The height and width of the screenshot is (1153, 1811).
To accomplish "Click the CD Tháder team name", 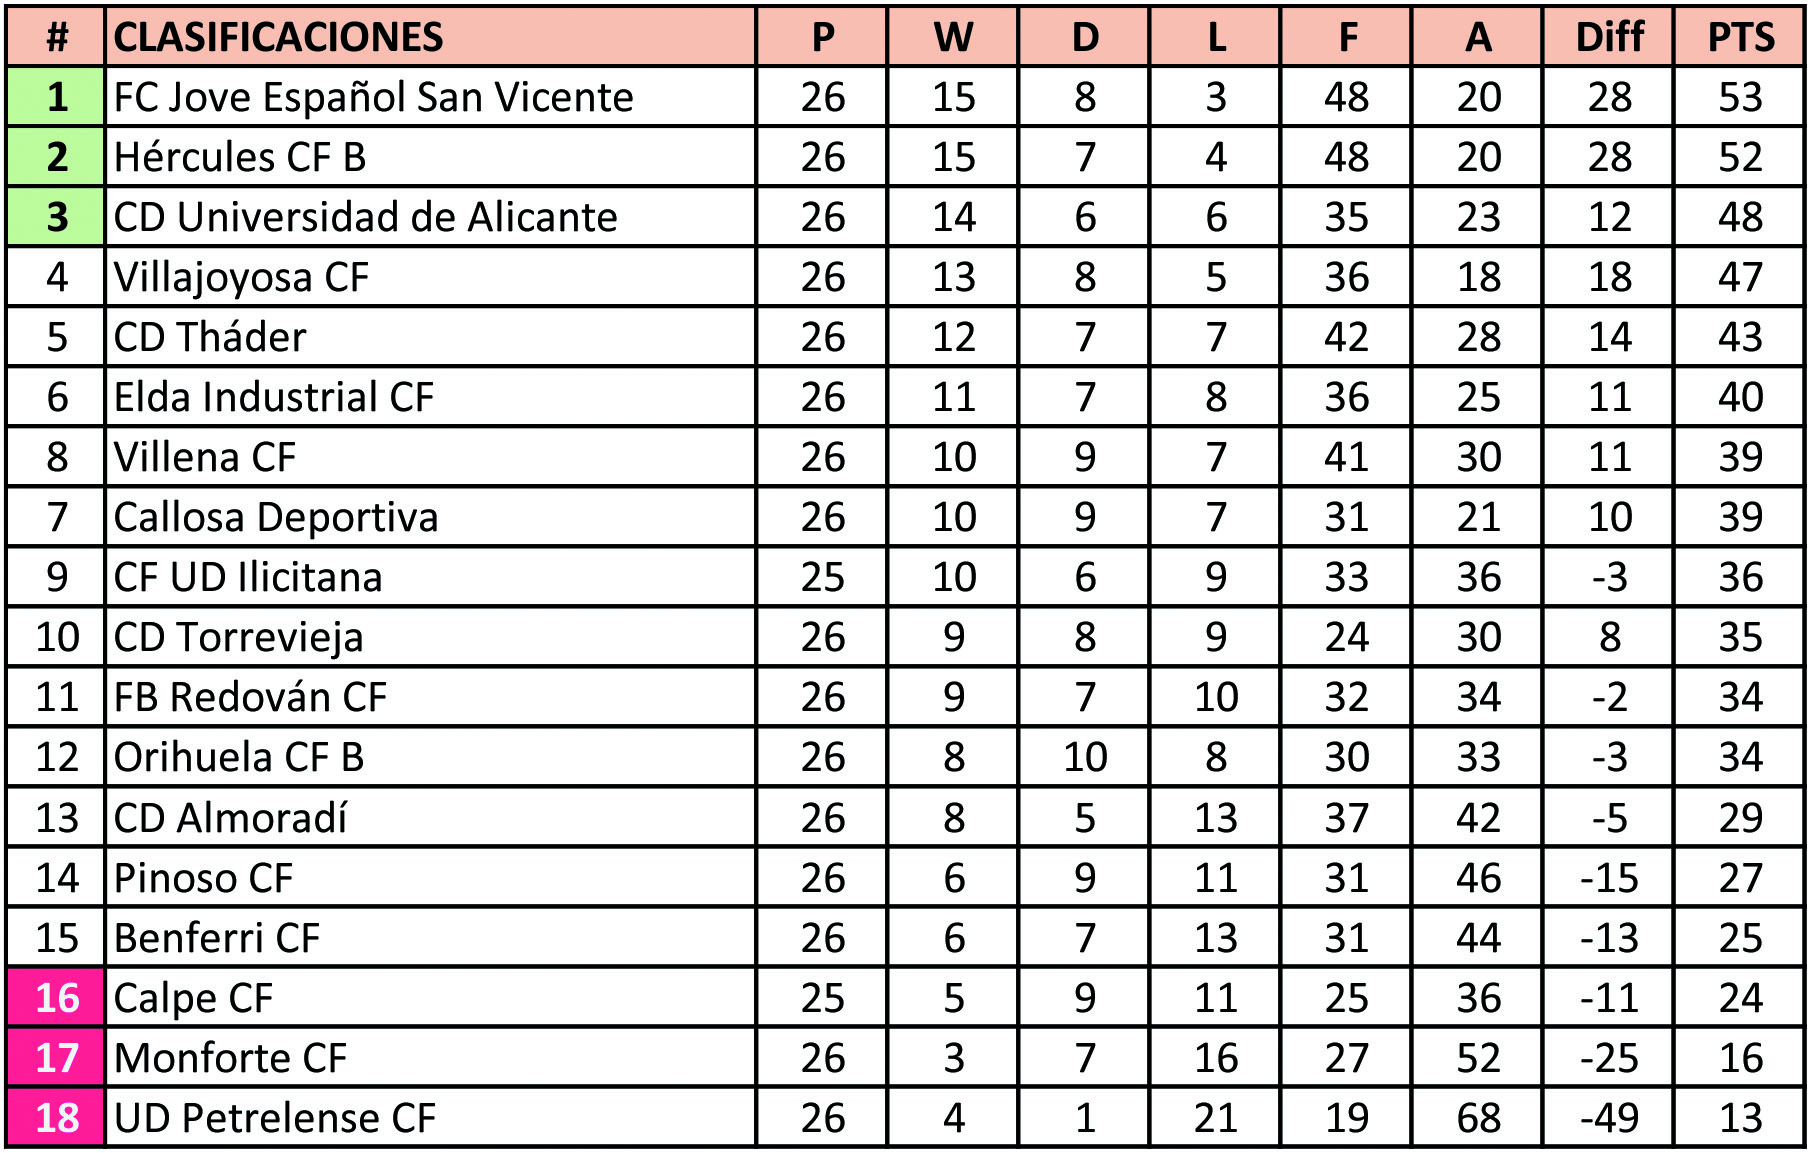I will point(210,337).
